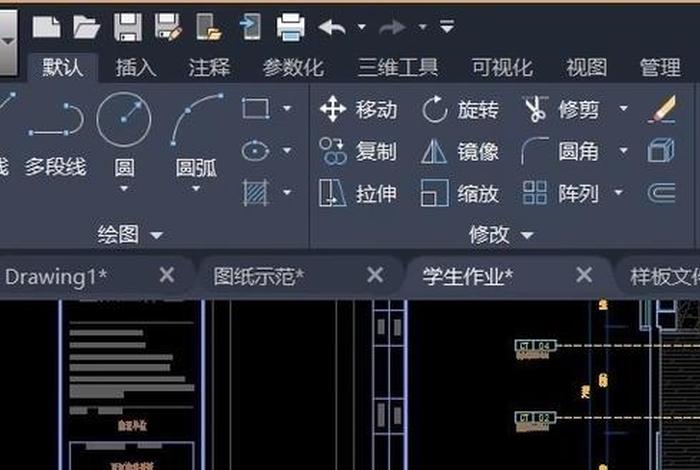The width and height of the screenshot is (700, 470).
Task: Select the 阵列 array tool
Action: click(x=560, y=193)
